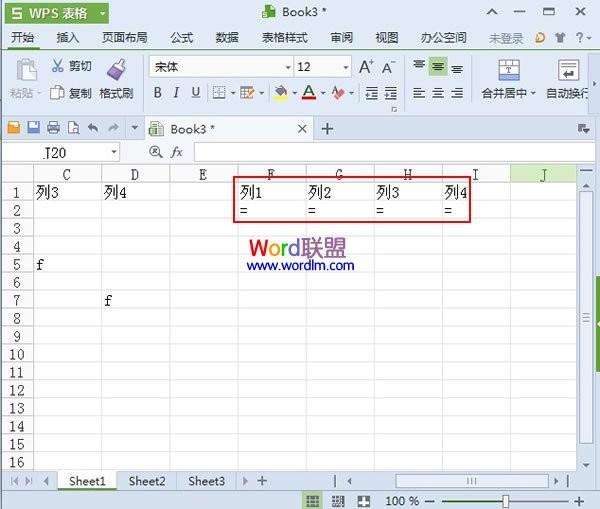Click the insert function fx icon
This screenshot has height=509, width=600.
pos(176,152)
